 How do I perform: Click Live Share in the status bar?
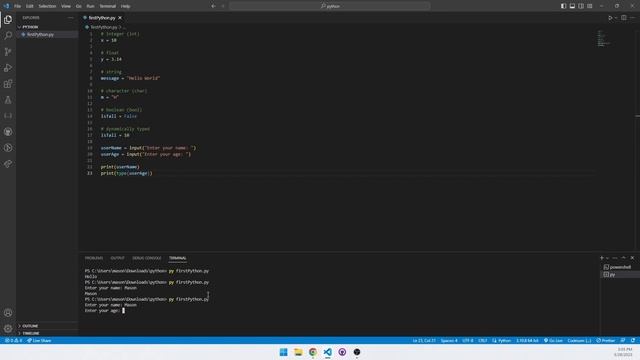click(39, 340)
